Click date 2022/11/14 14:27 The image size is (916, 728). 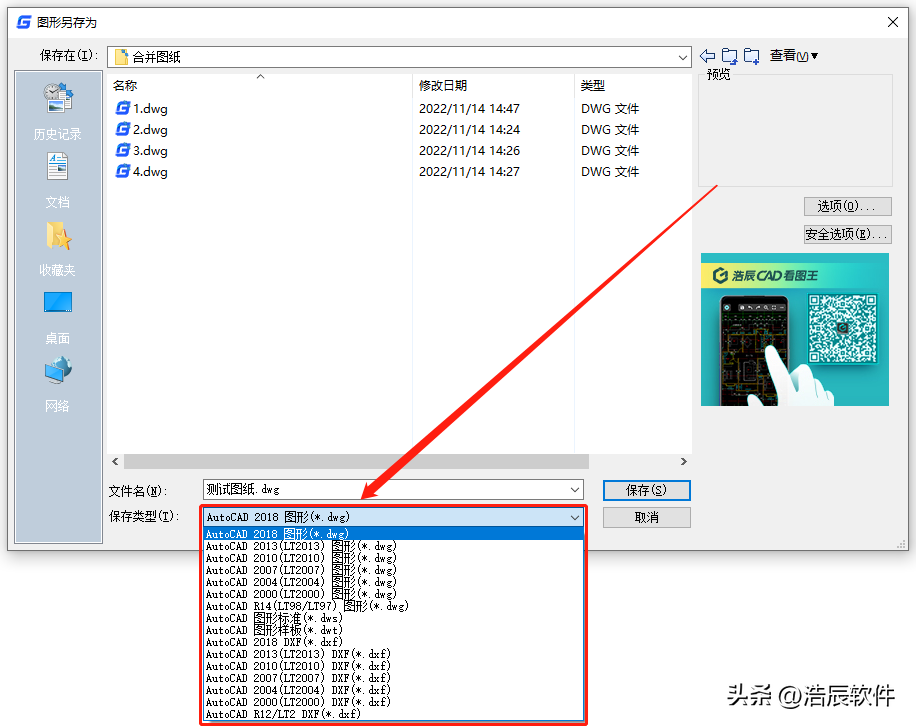tap(469, 172)
